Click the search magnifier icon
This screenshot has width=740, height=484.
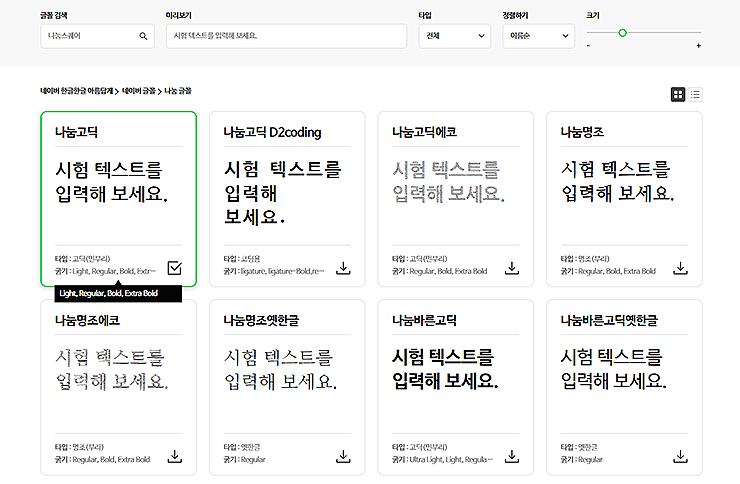143,36
